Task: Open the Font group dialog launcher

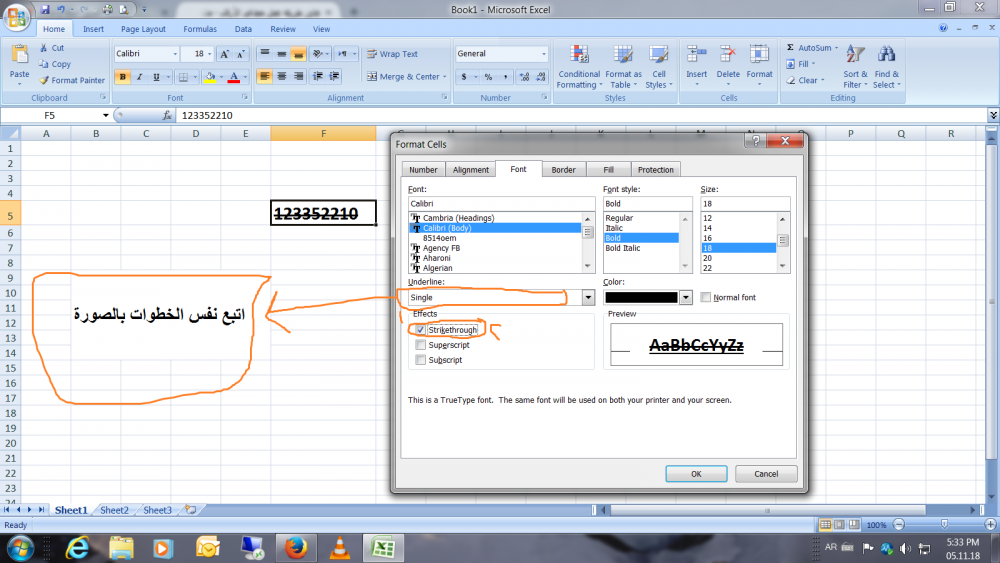Action: [x=244, y=98]
